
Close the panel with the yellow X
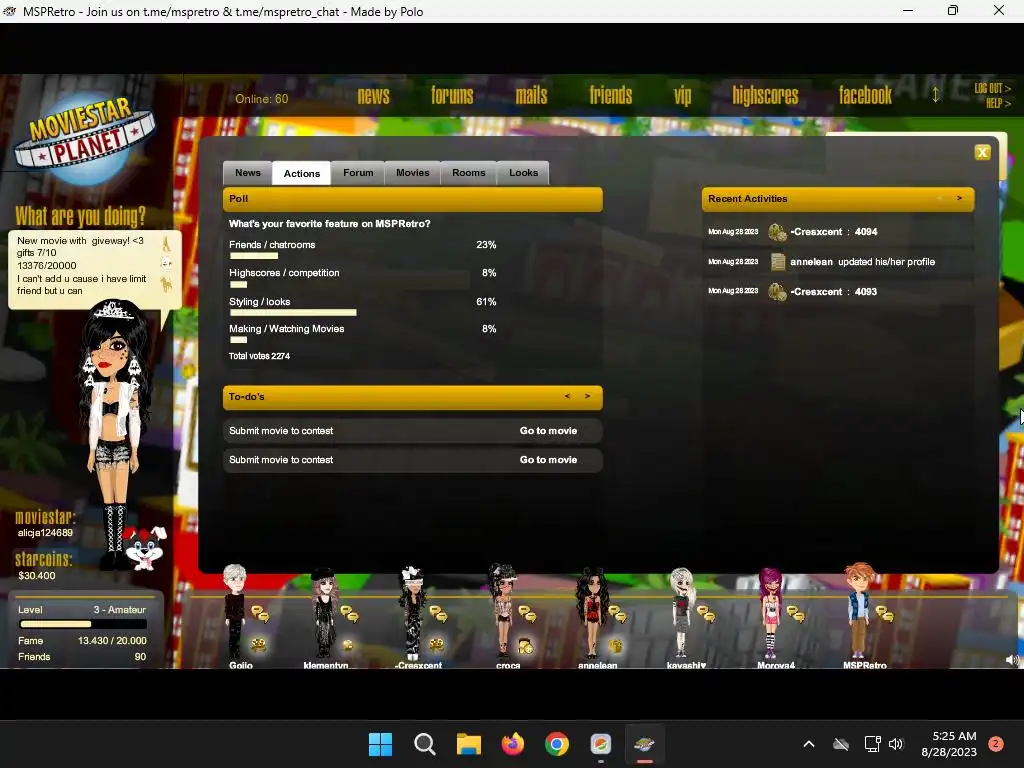click(x=982, y=153)
